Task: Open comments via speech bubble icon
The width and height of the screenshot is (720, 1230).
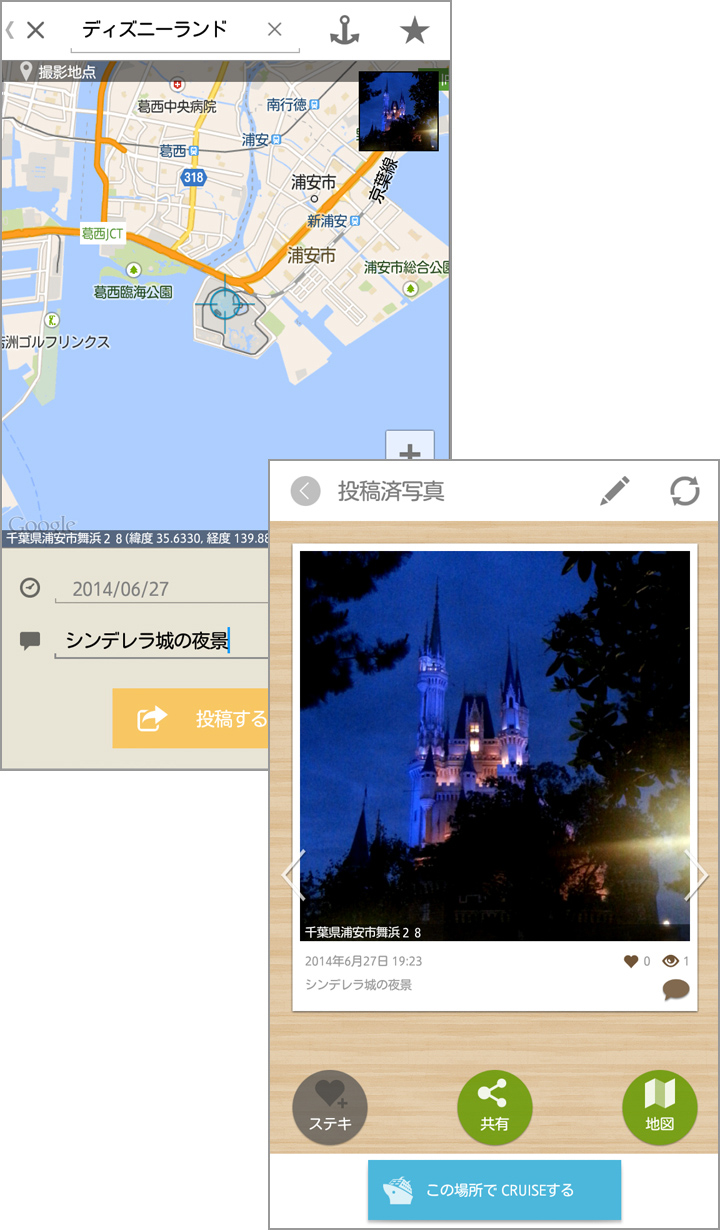Action: (x=676, y=990)
